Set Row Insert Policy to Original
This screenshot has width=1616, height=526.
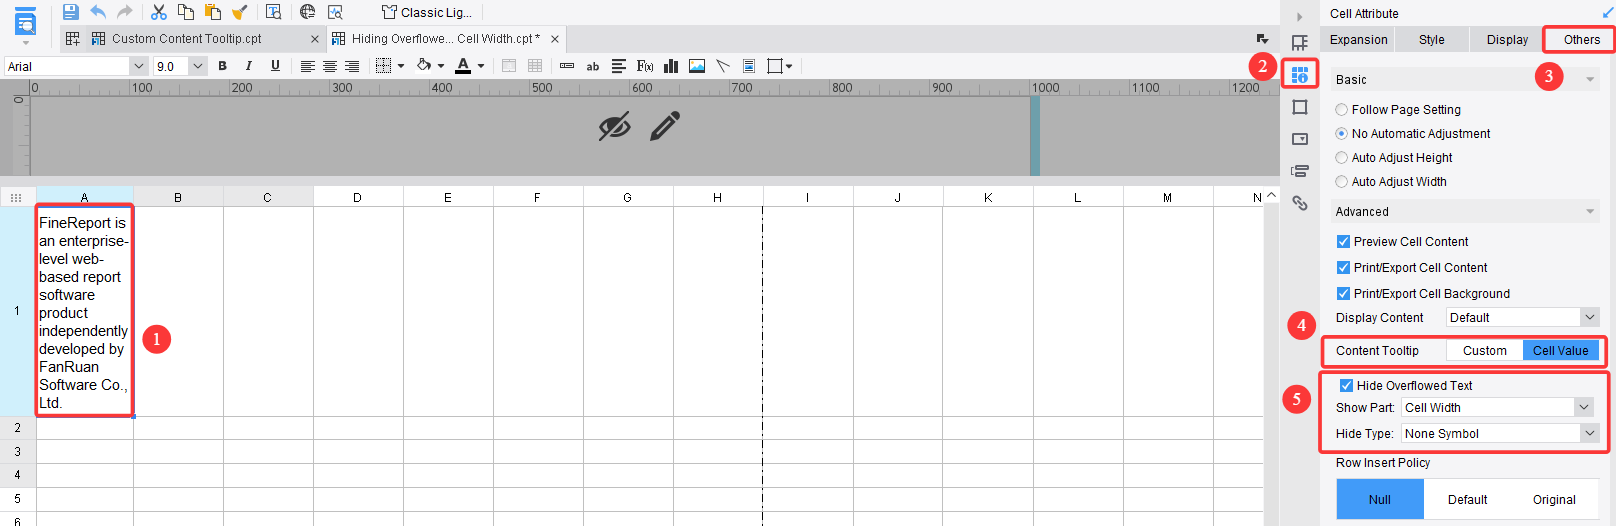click(1555, 500)
